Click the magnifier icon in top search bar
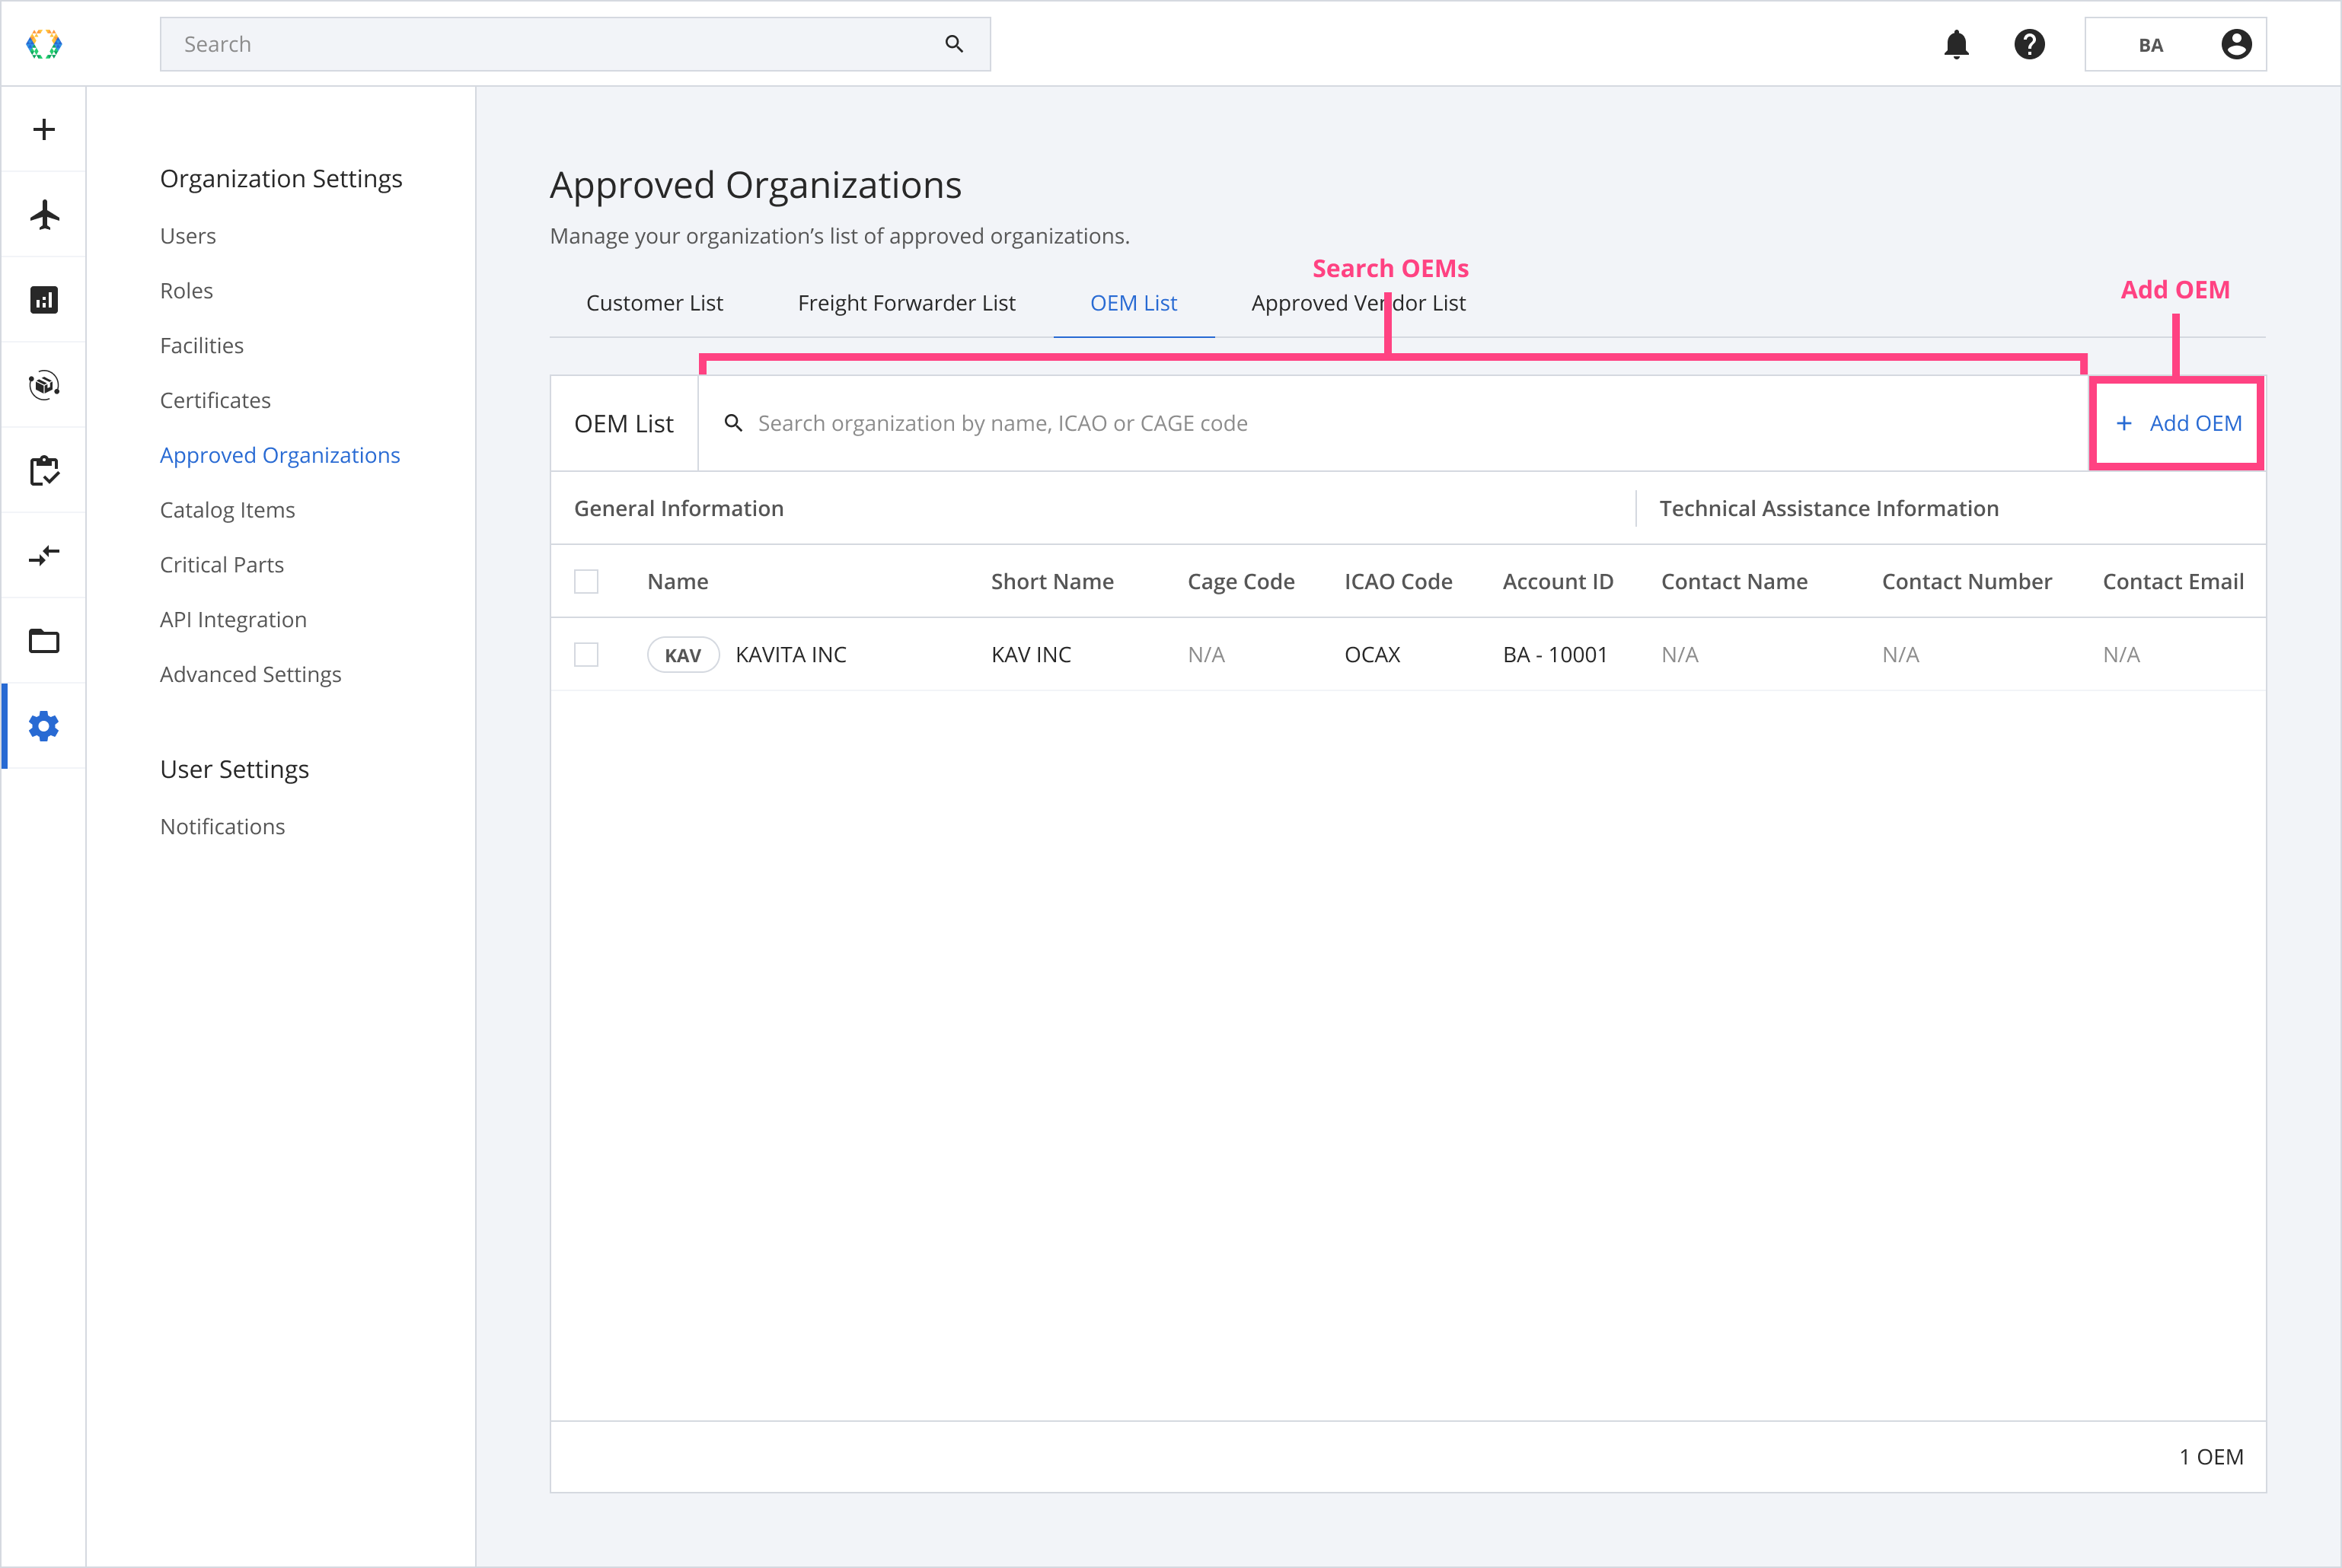This screenshot has height=1568, width=2342. (x=954, y=44)
